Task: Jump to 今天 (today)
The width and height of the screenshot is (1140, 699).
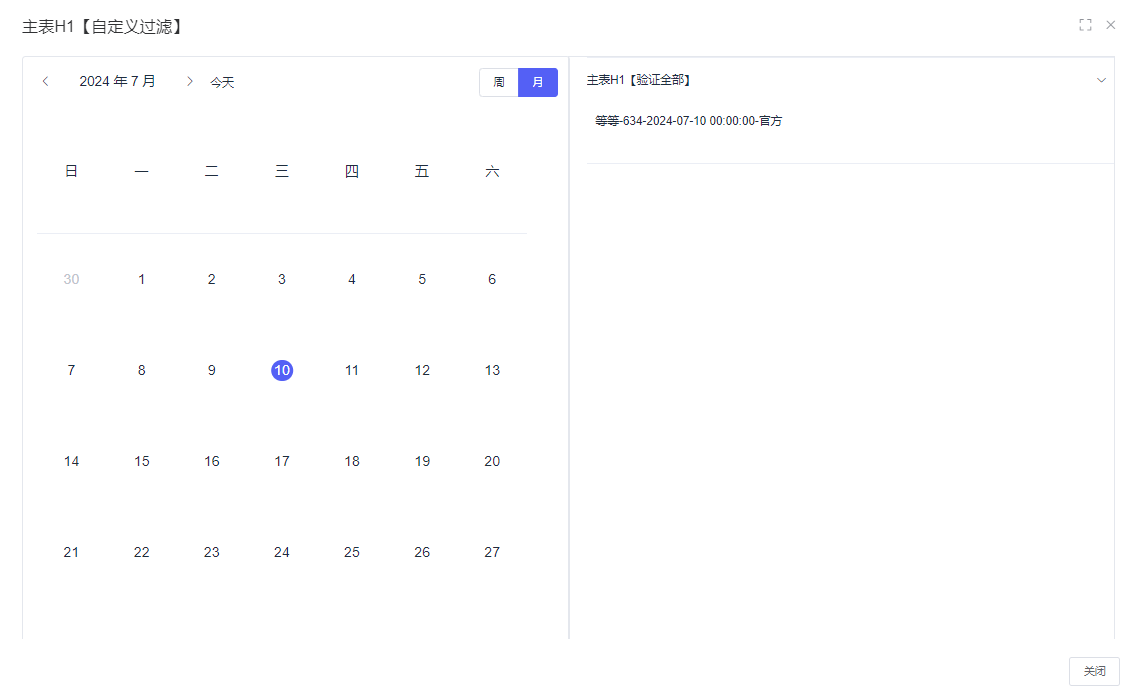Action: 222,82
